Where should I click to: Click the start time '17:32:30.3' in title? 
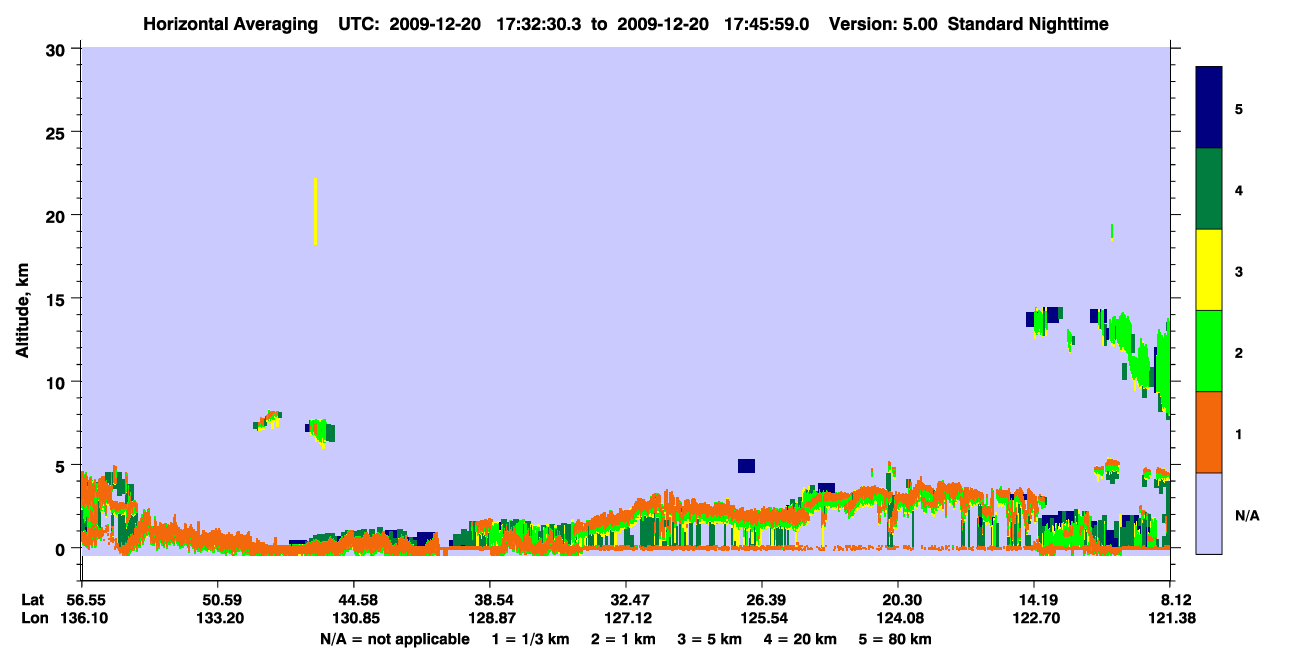tap(538, 23)
